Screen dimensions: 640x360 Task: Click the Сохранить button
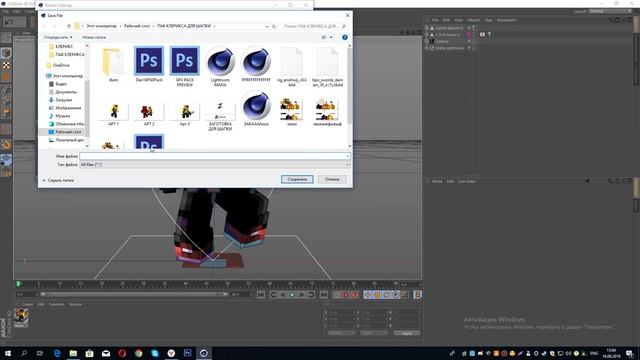pyautogui.click(x=297, y=179)
